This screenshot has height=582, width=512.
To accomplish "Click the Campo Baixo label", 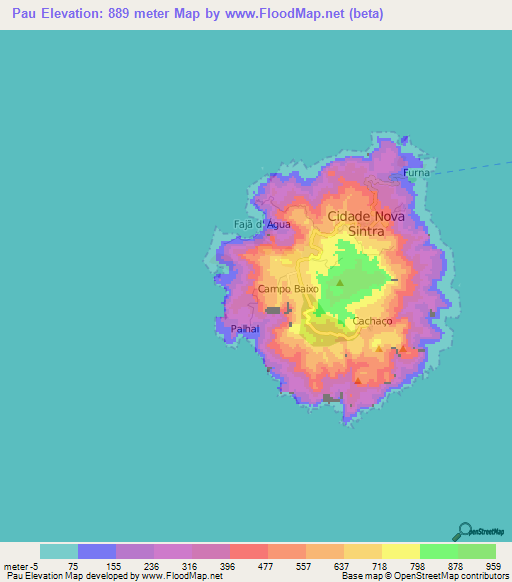I will coord(288,289).
